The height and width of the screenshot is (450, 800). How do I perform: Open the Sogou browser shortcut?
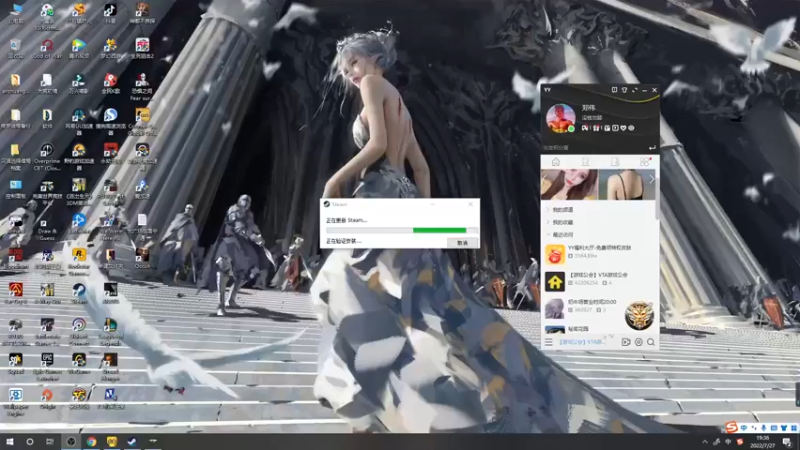pyautogui.click(x=110, y=120)
